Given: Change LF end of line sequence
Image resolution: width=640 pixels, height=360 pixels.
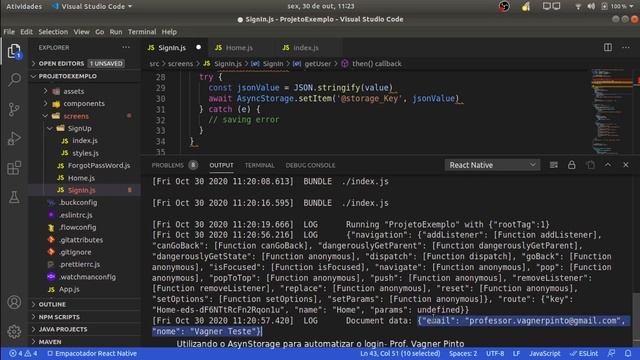Looking at the screenshot, I should 516,353.
